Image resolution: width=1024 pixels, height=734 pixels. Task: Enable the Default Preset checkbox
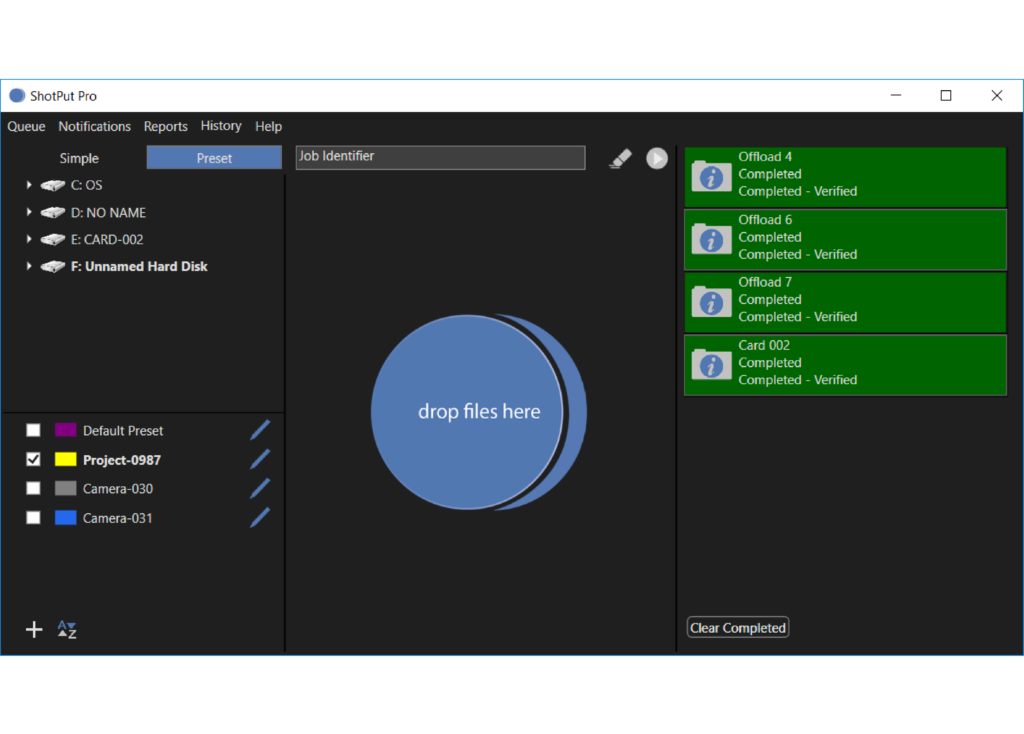[x=34, y=430]
